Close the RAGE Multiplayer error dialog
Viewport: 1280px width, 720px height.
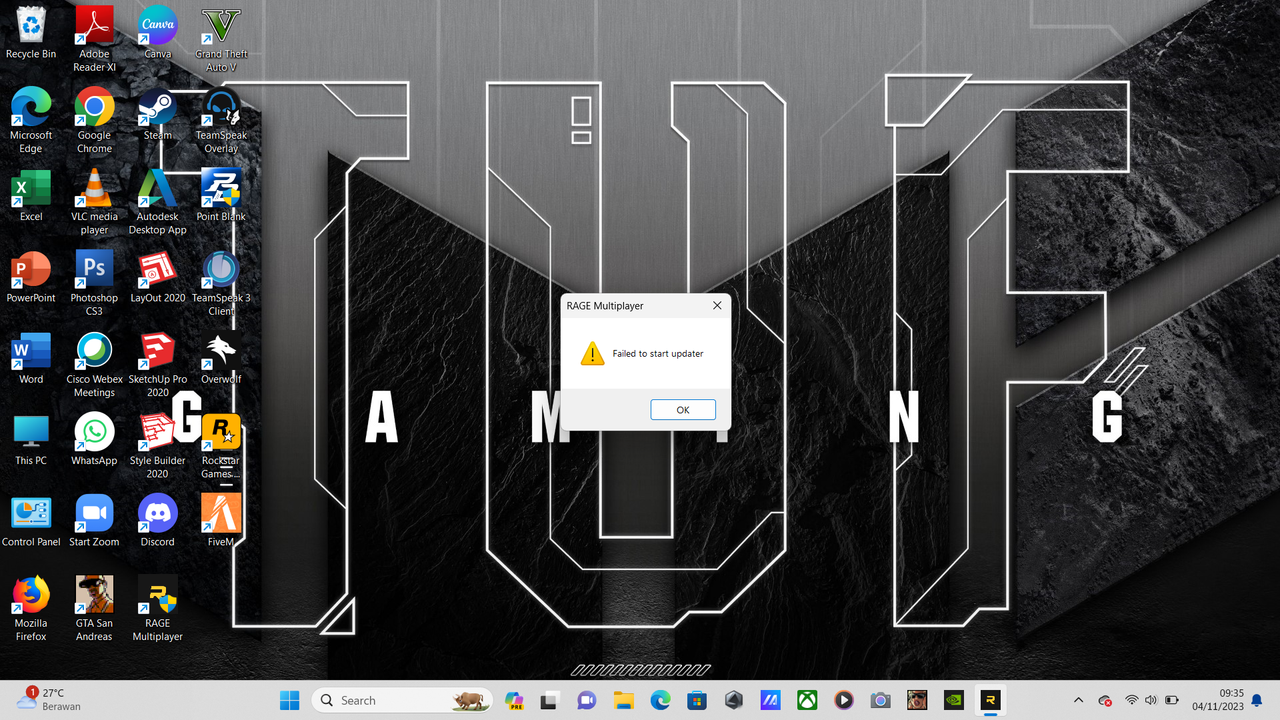717,306
